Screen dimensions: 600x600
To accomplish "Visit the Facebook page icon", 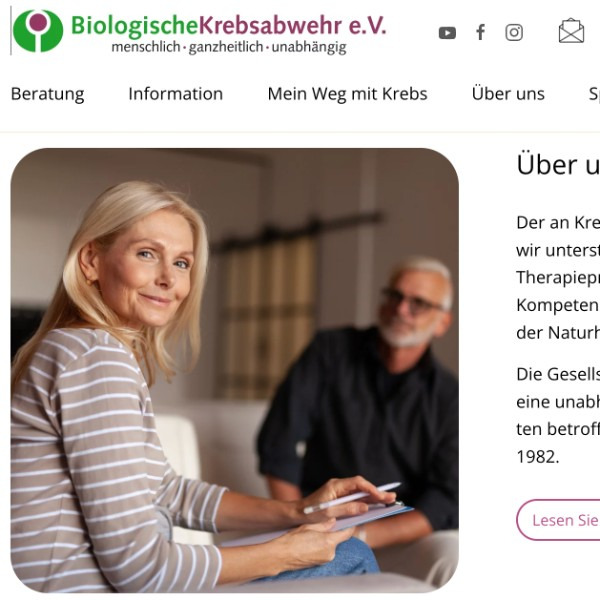I will [481, 32].
